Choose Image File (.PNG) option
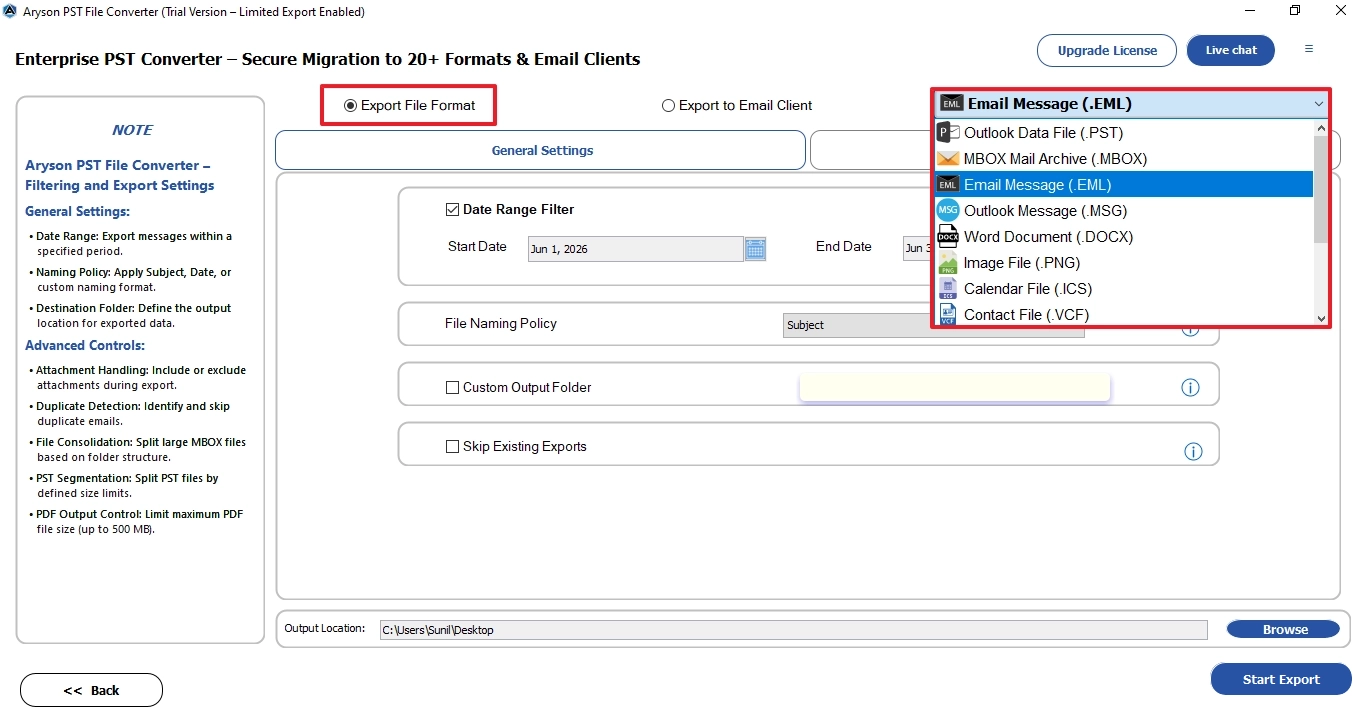This screenshot has height=728, width=1366. point(1124,262)
